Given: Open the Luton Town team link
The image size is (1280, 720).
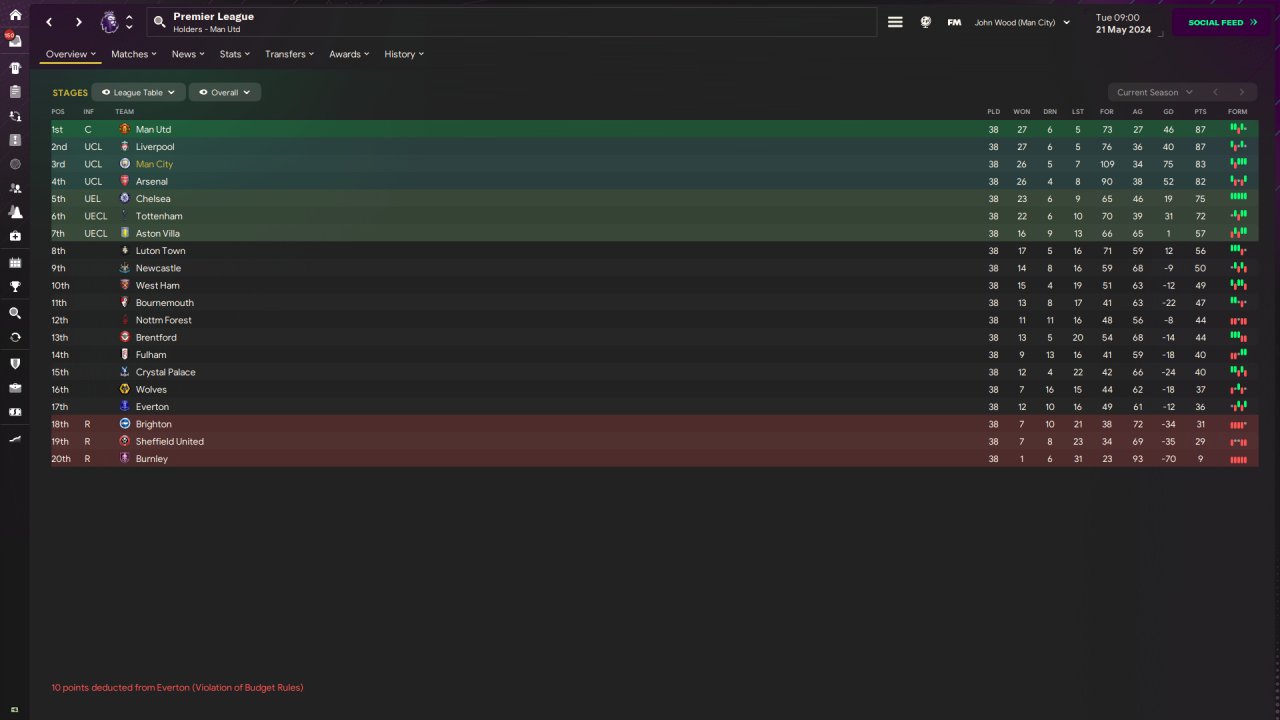Looking at the screenshot, I should (x=161, y=251).
